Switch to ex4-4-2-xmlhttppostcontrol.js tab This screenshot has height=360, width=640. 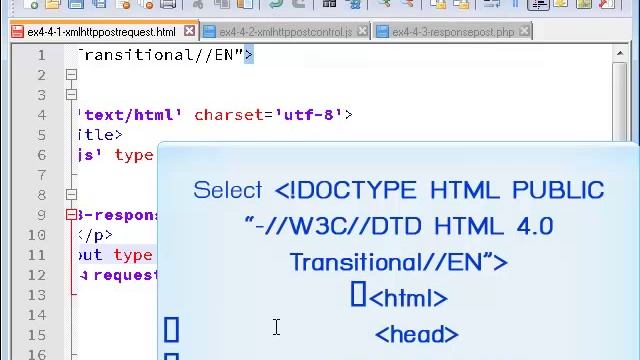(x=286, y=32)
